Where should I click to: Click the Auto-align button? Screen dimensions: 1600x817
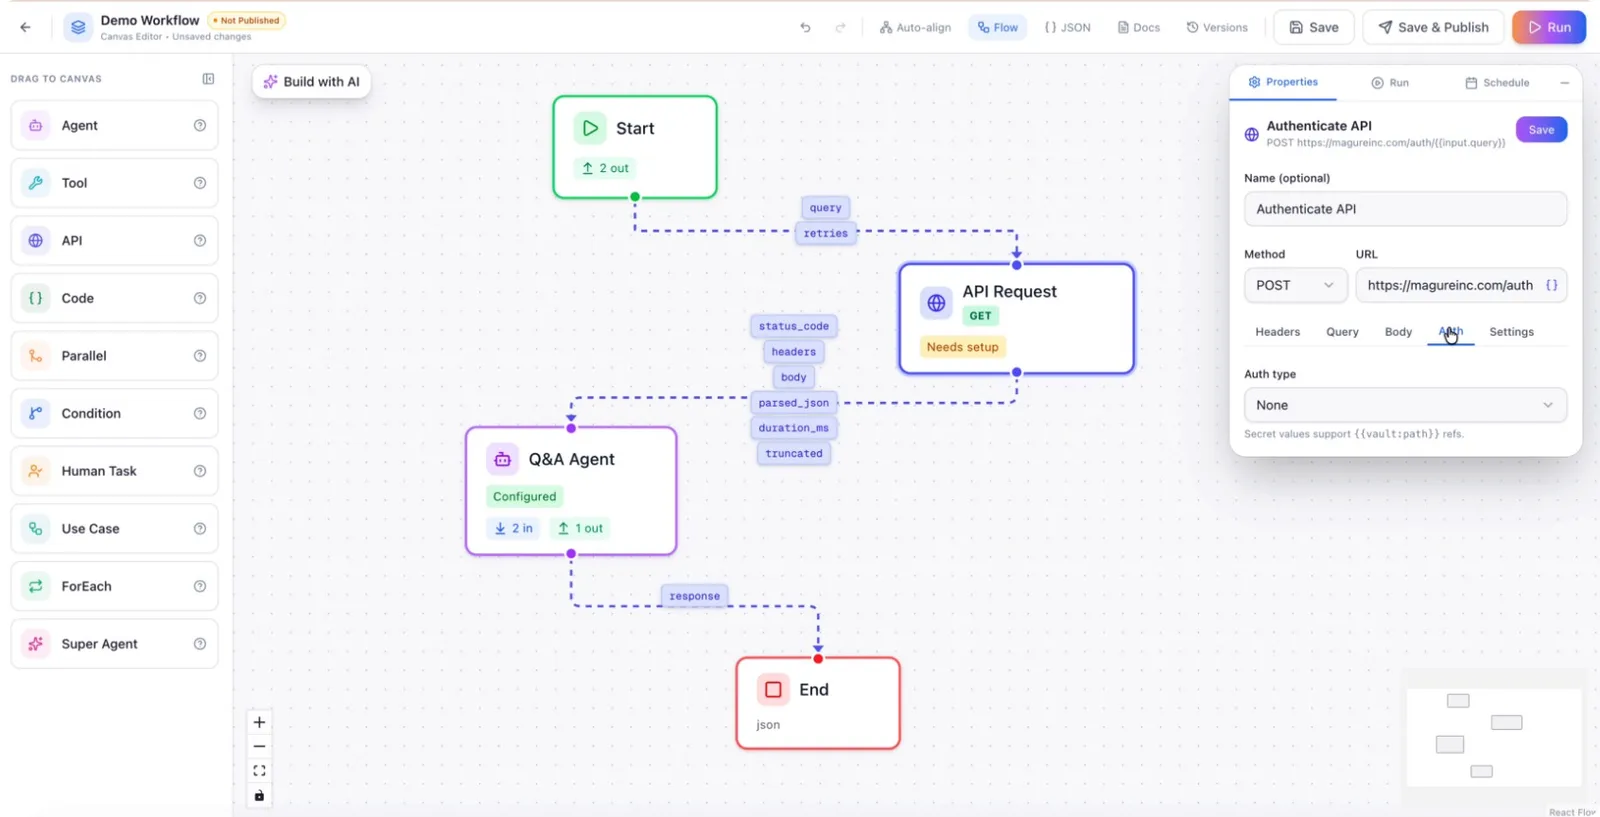[915, 28]
